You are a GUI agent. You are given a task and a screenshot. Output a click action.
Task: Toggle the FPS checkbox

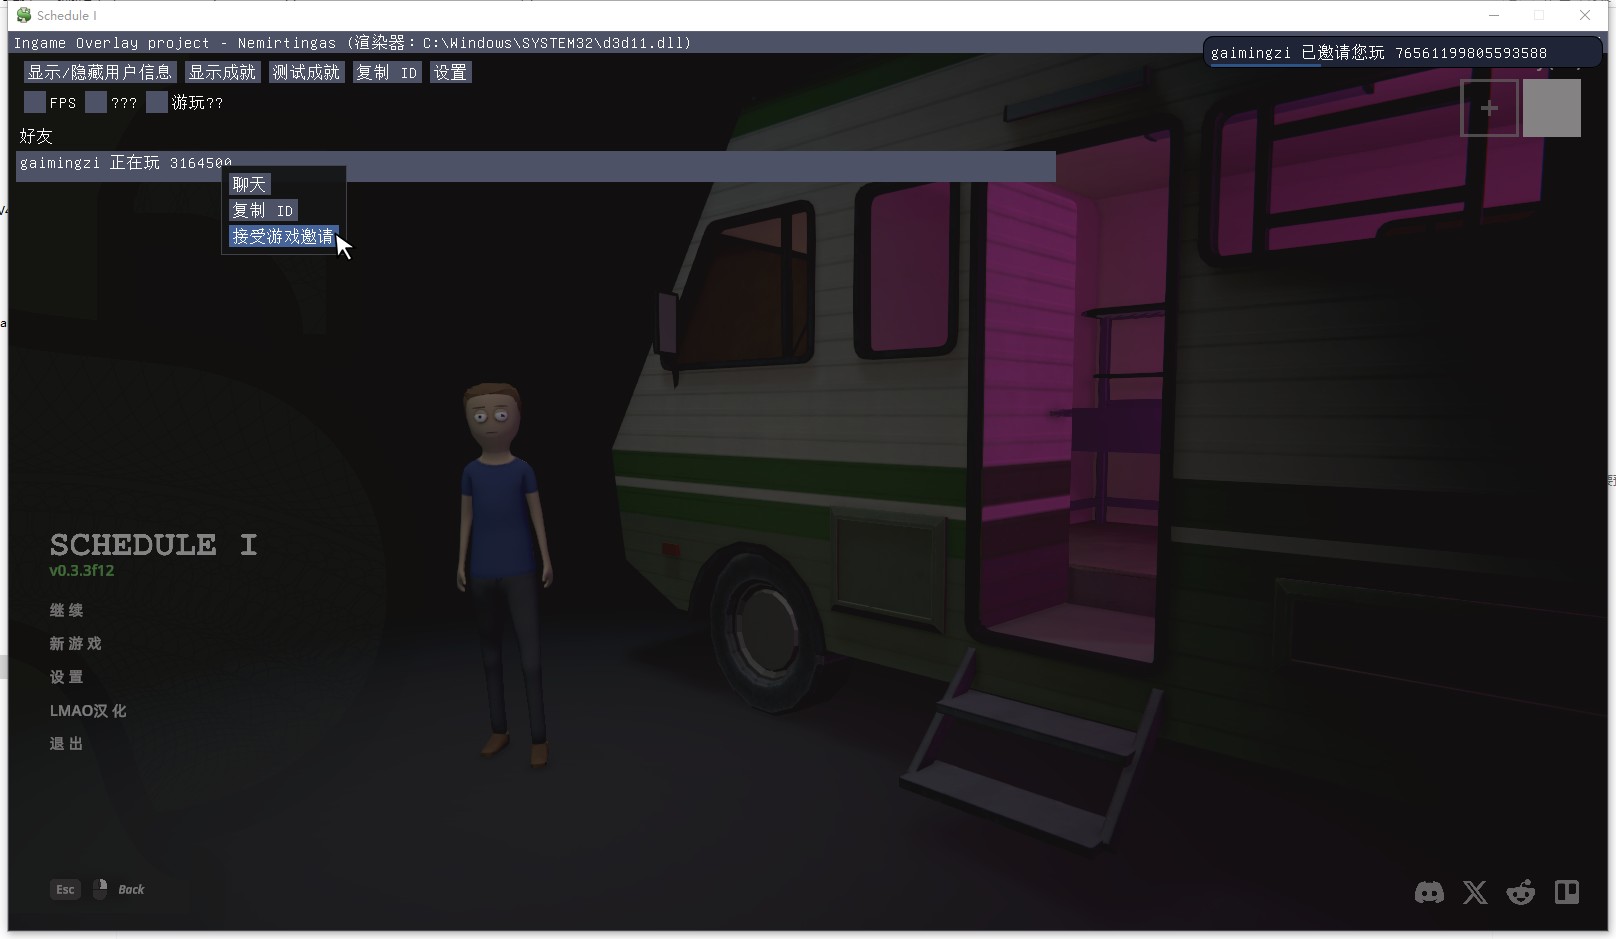click(35, 102)
